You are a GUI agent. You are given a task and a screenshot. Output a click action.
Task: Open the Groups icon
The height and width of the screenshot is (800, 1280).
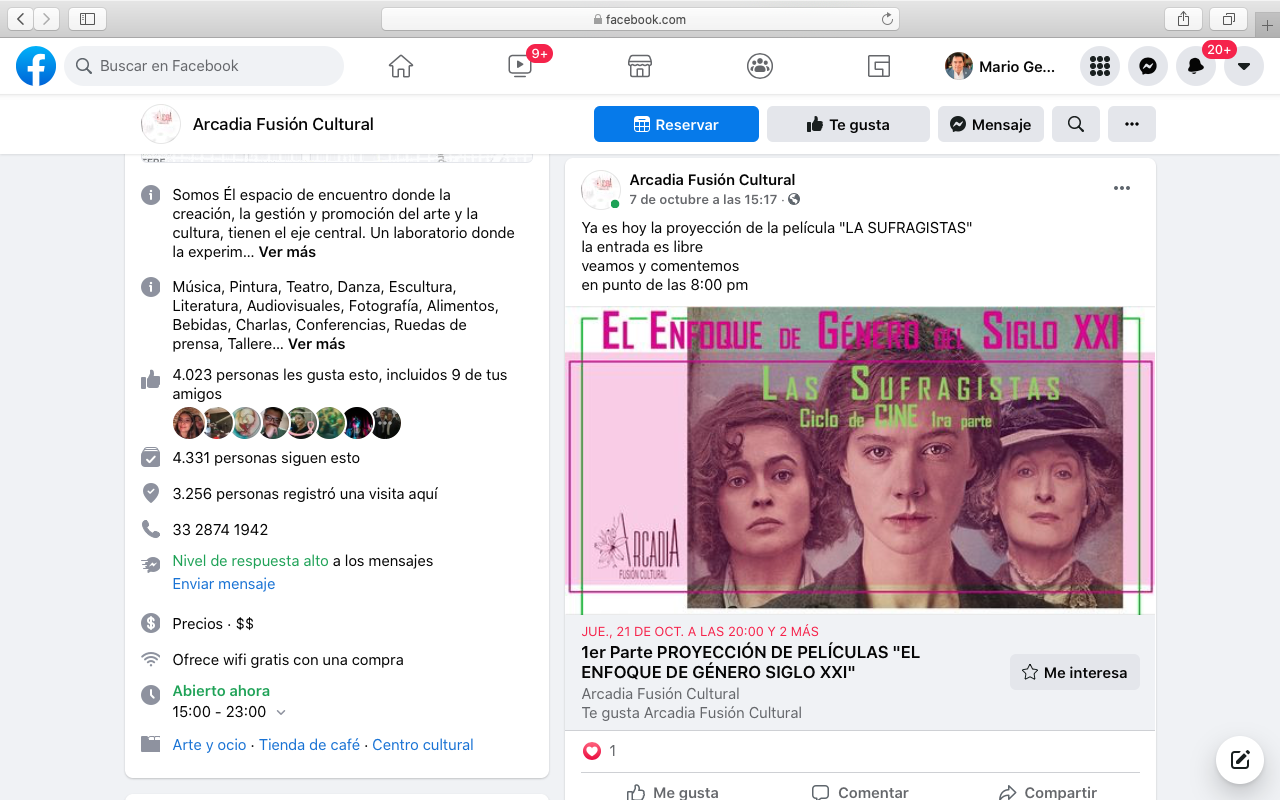pos(760,66)
